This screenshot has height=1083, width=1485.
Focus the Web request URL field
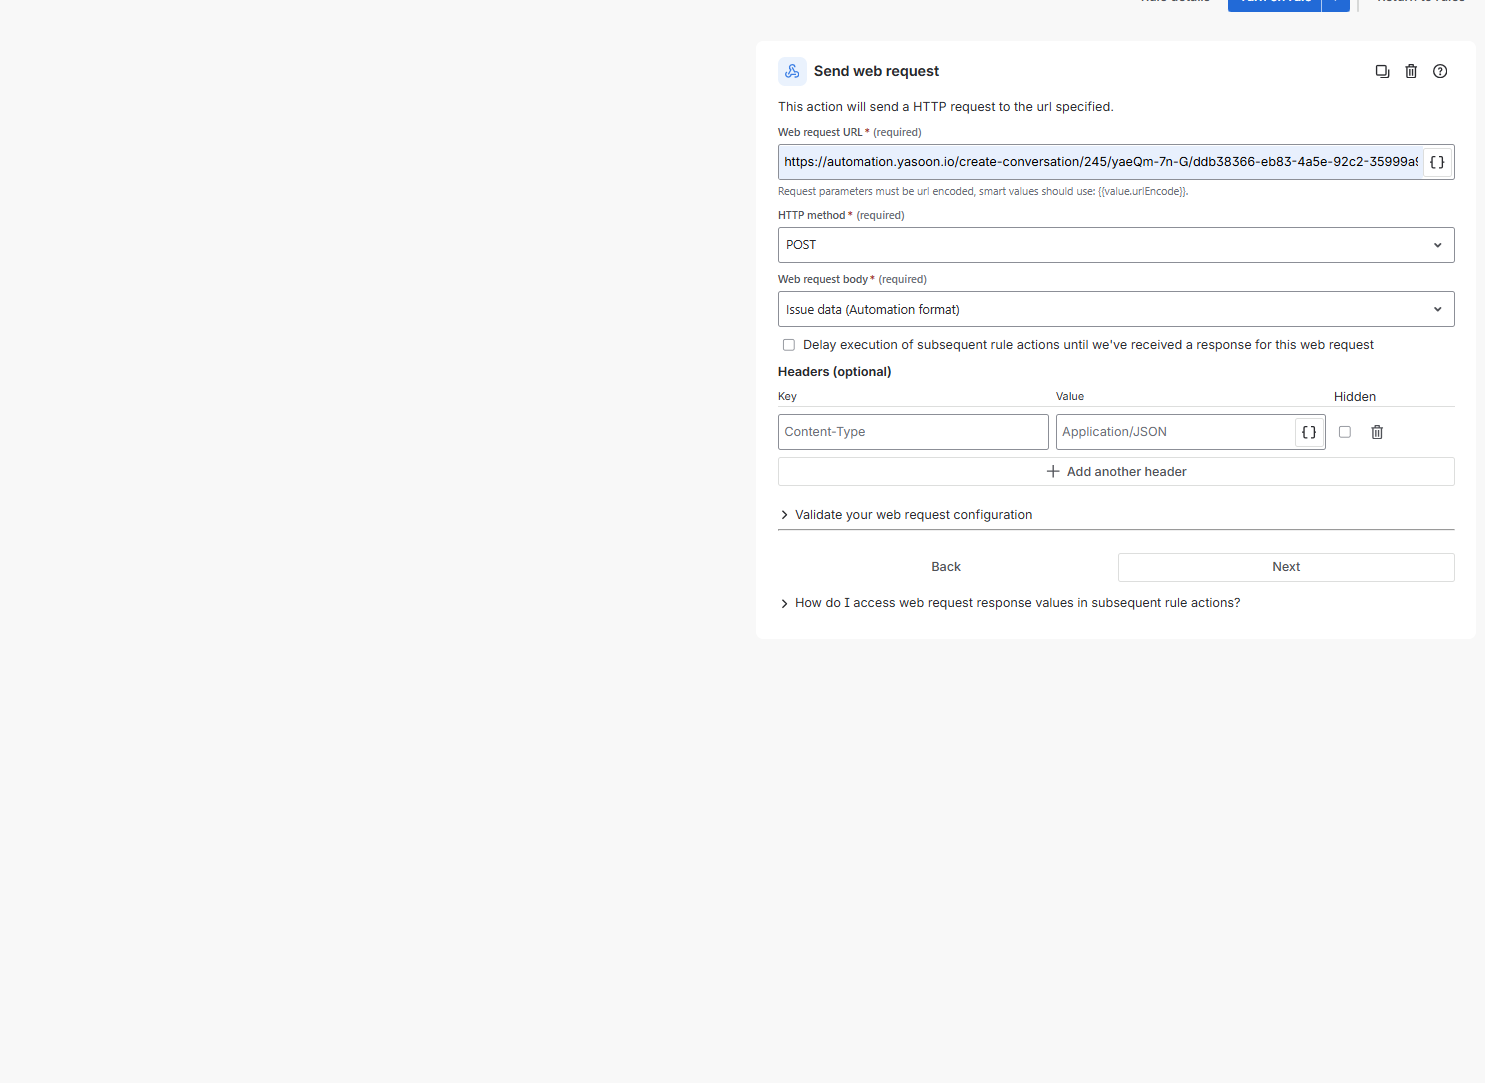1098,162
